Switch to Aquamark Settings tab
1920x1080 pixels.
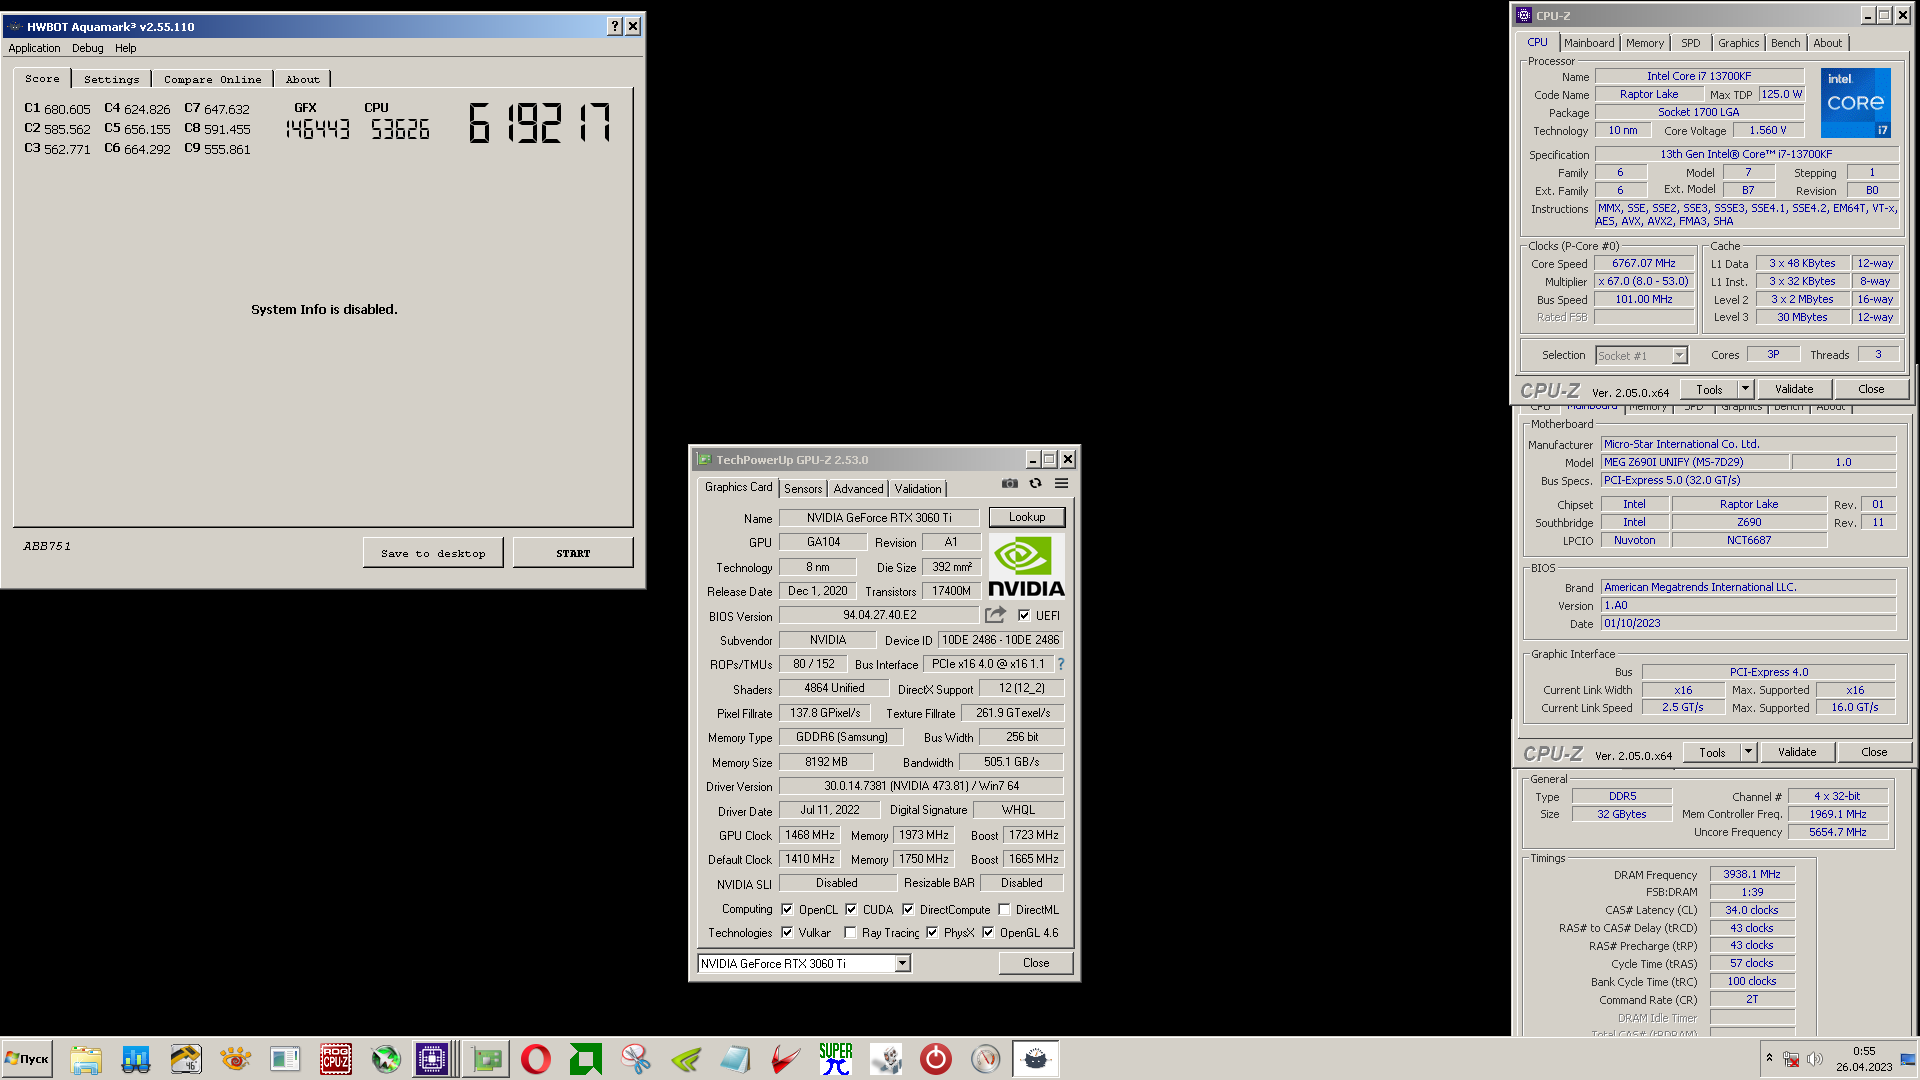click(x=112, y=79)
